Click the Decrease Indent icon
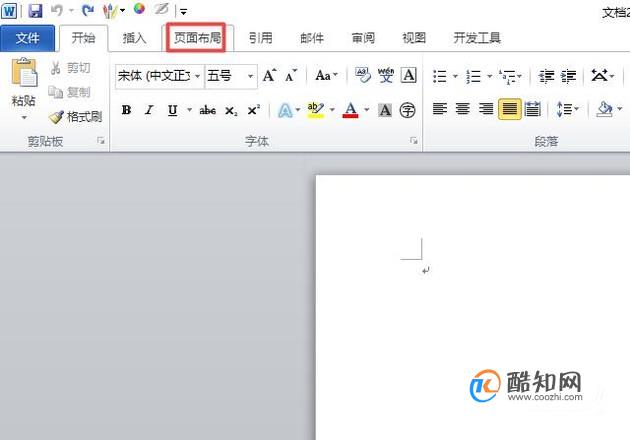 click(x=546, y=76)
